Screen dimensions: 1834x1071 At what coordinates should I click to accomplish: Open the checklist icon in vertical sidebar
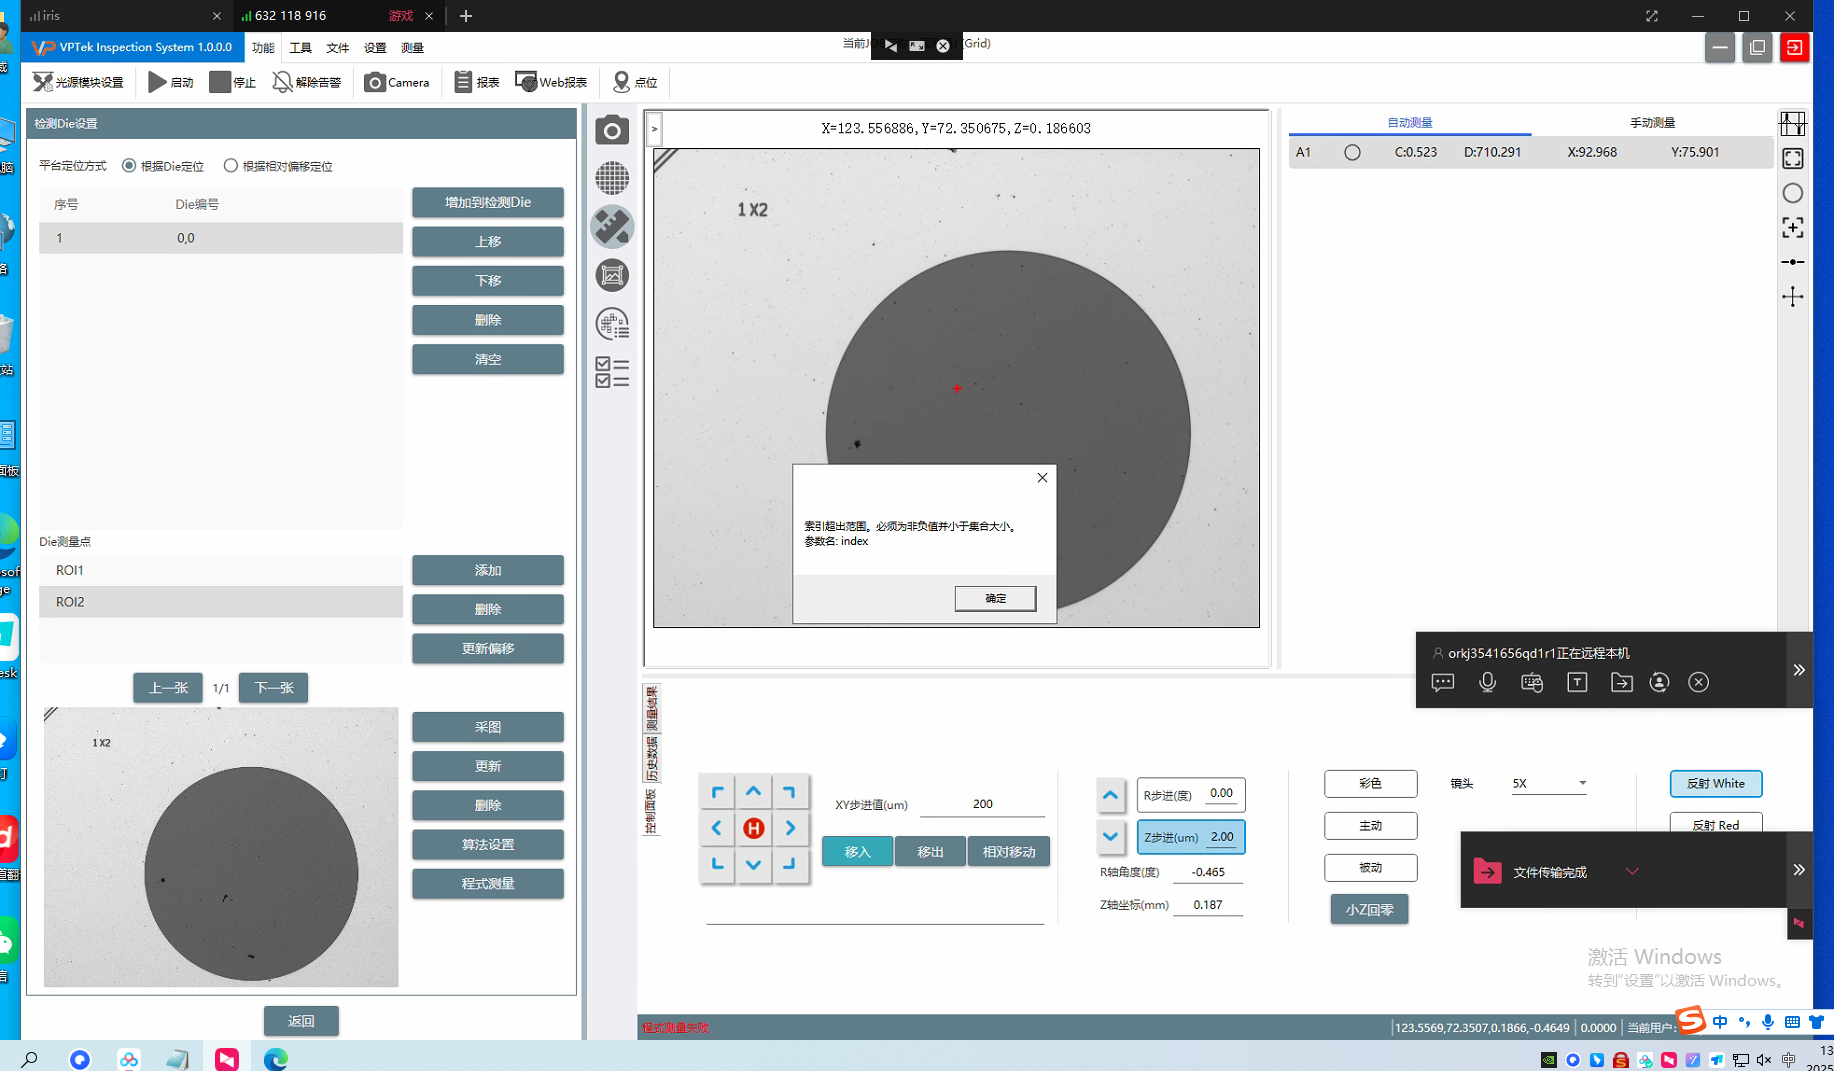pos(612,372)
